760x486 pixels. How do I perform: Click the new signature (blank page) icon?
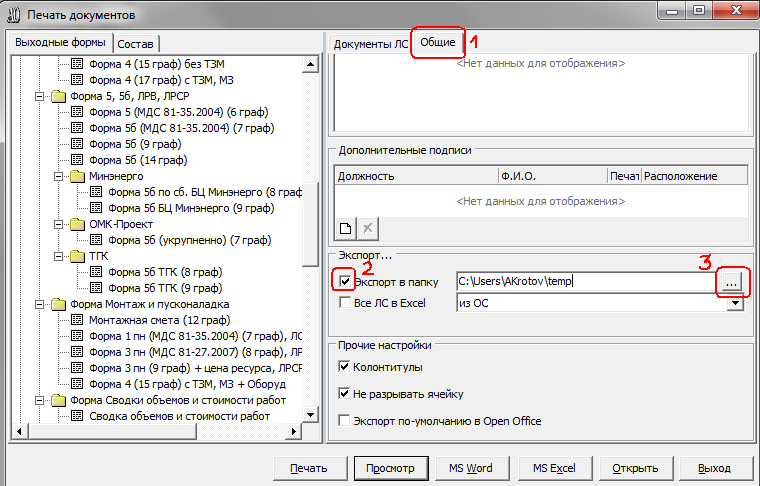[x=346, y=228]
